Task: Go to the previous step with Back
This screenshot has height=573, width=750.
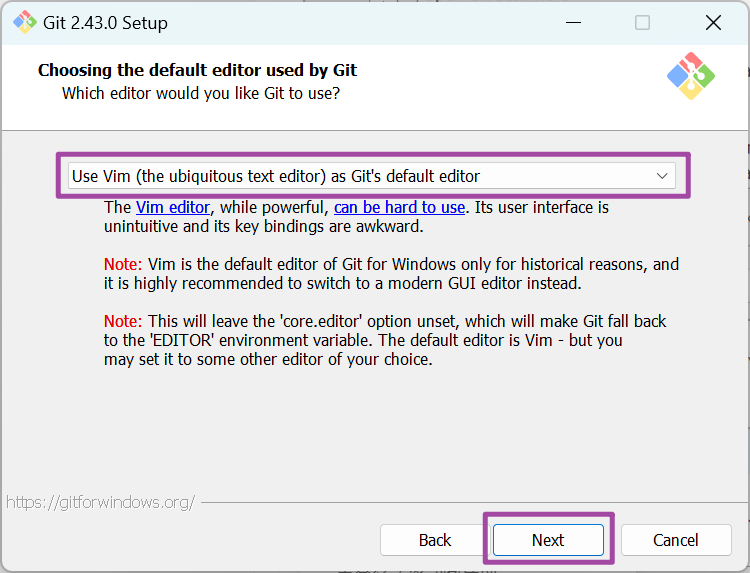Action: [x=435, y=540]
